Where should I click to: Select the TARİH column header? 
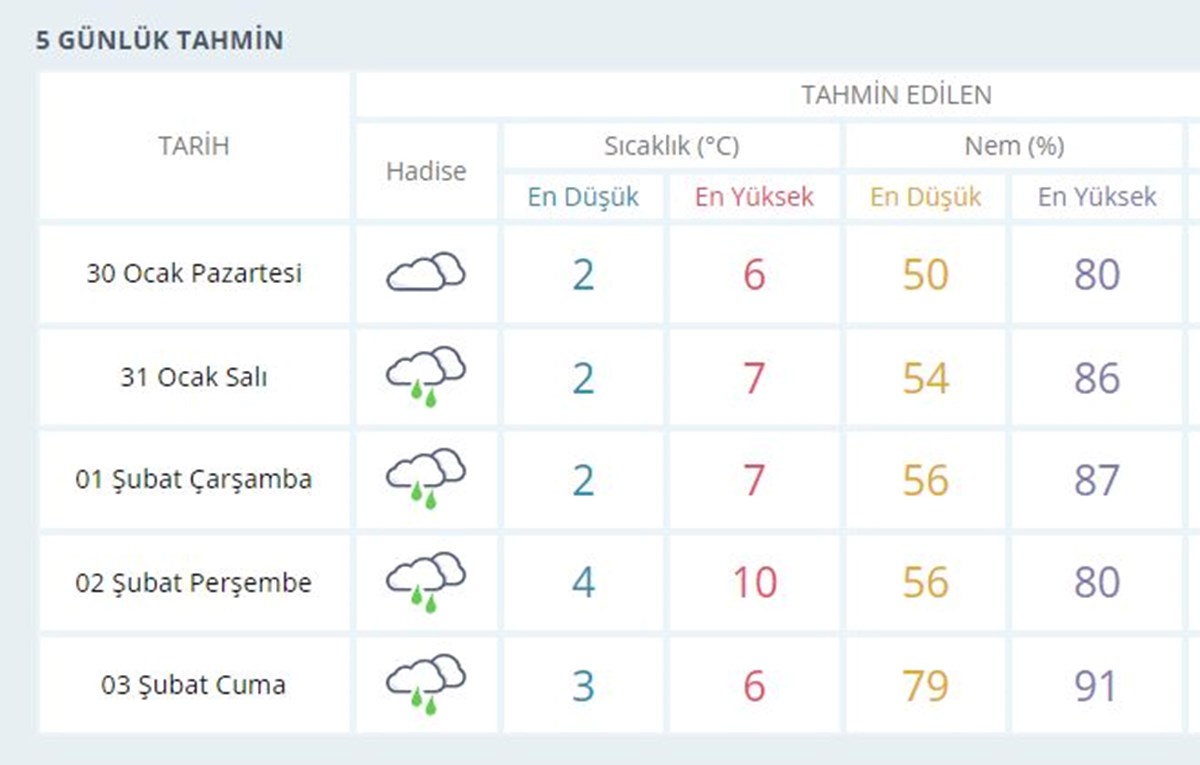[x=194, y=146]
